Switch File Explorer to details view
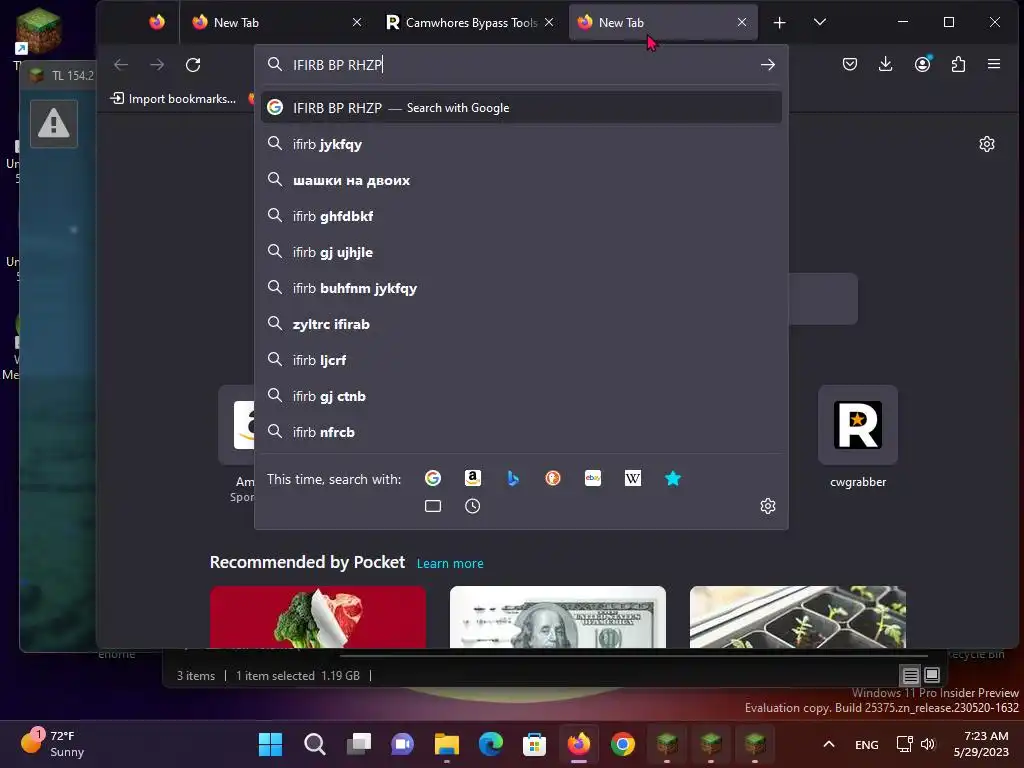This screenshot has height=768, width=1024. pos(910,675)
